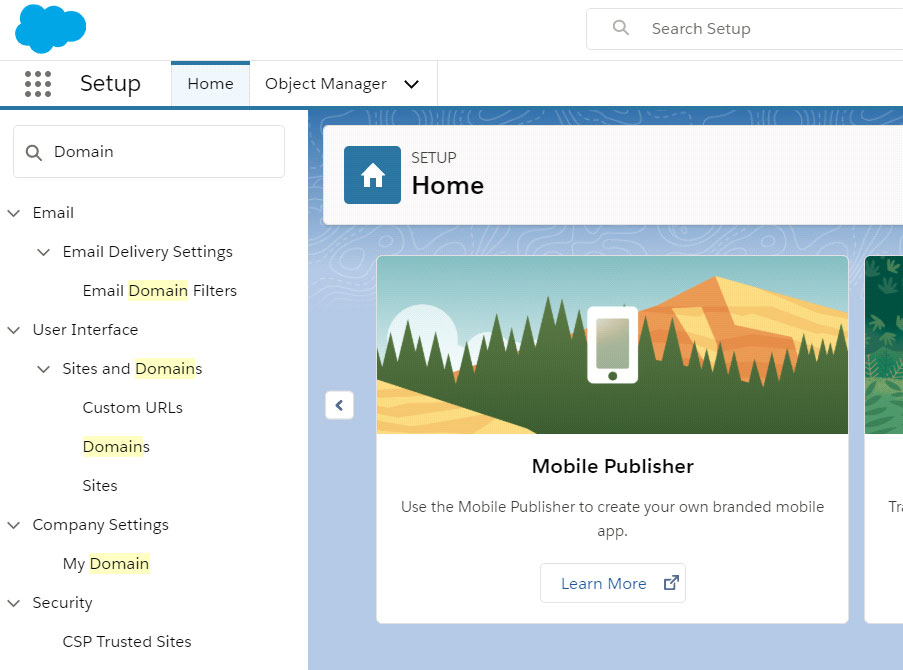
Task: Click the phone image on Mobile Publisher card
Action: tap(612, 345)
